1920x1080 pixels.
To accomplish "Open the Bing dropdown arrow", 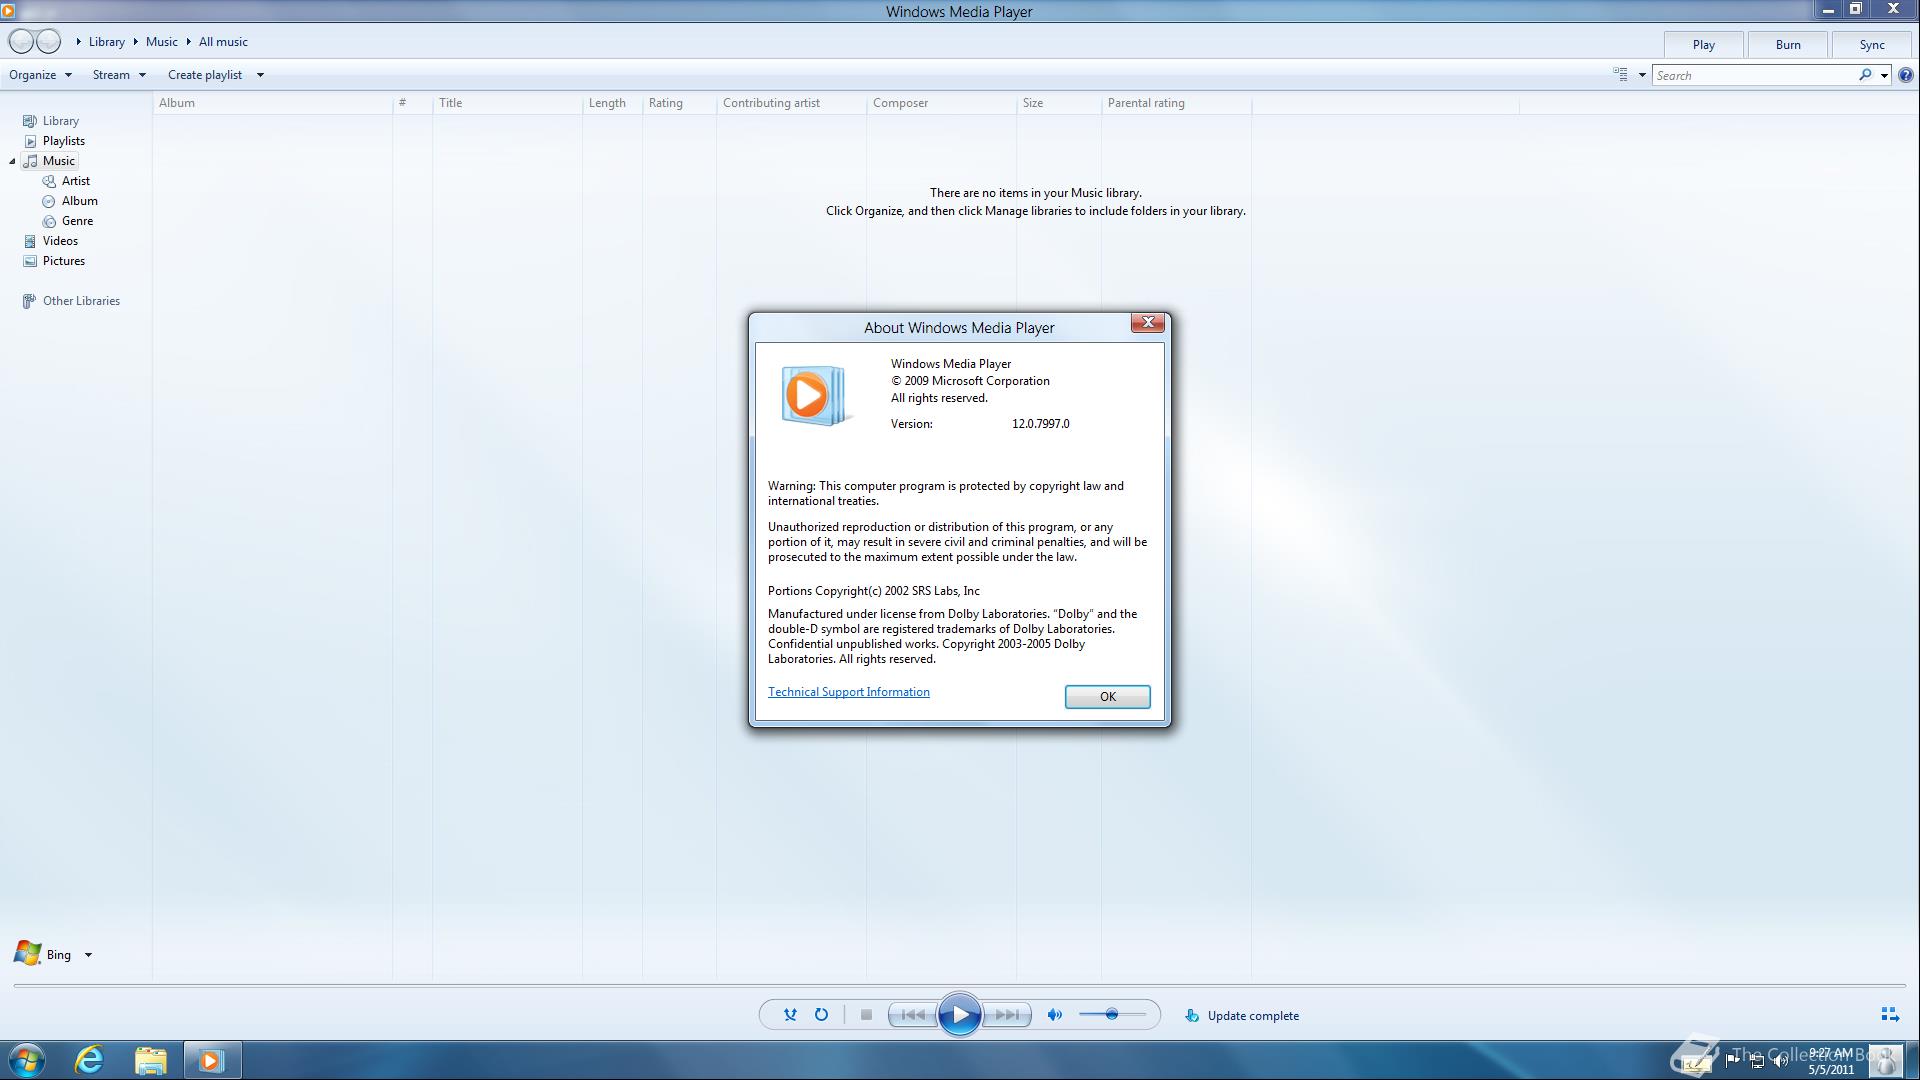I will click(x=88, y=955).
